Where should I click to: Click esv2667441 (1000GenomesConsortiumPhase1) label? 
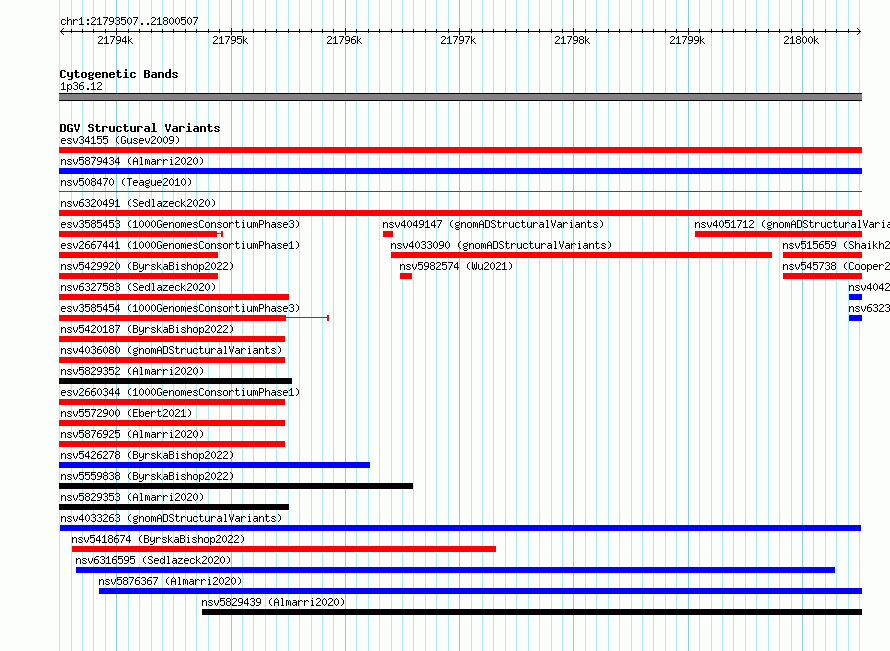[180, 245]
